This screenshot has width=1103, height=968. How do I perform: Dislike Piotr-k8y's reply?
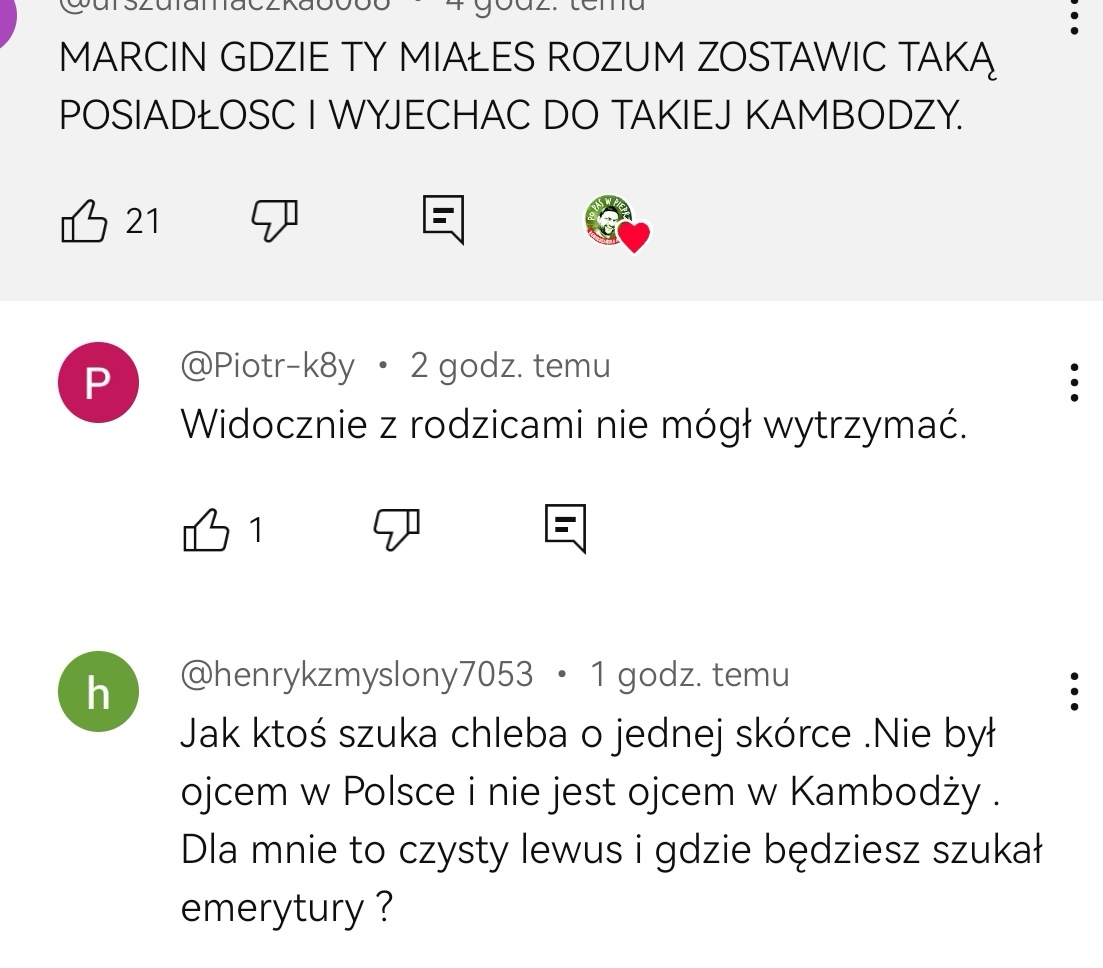tap(397, 528)
